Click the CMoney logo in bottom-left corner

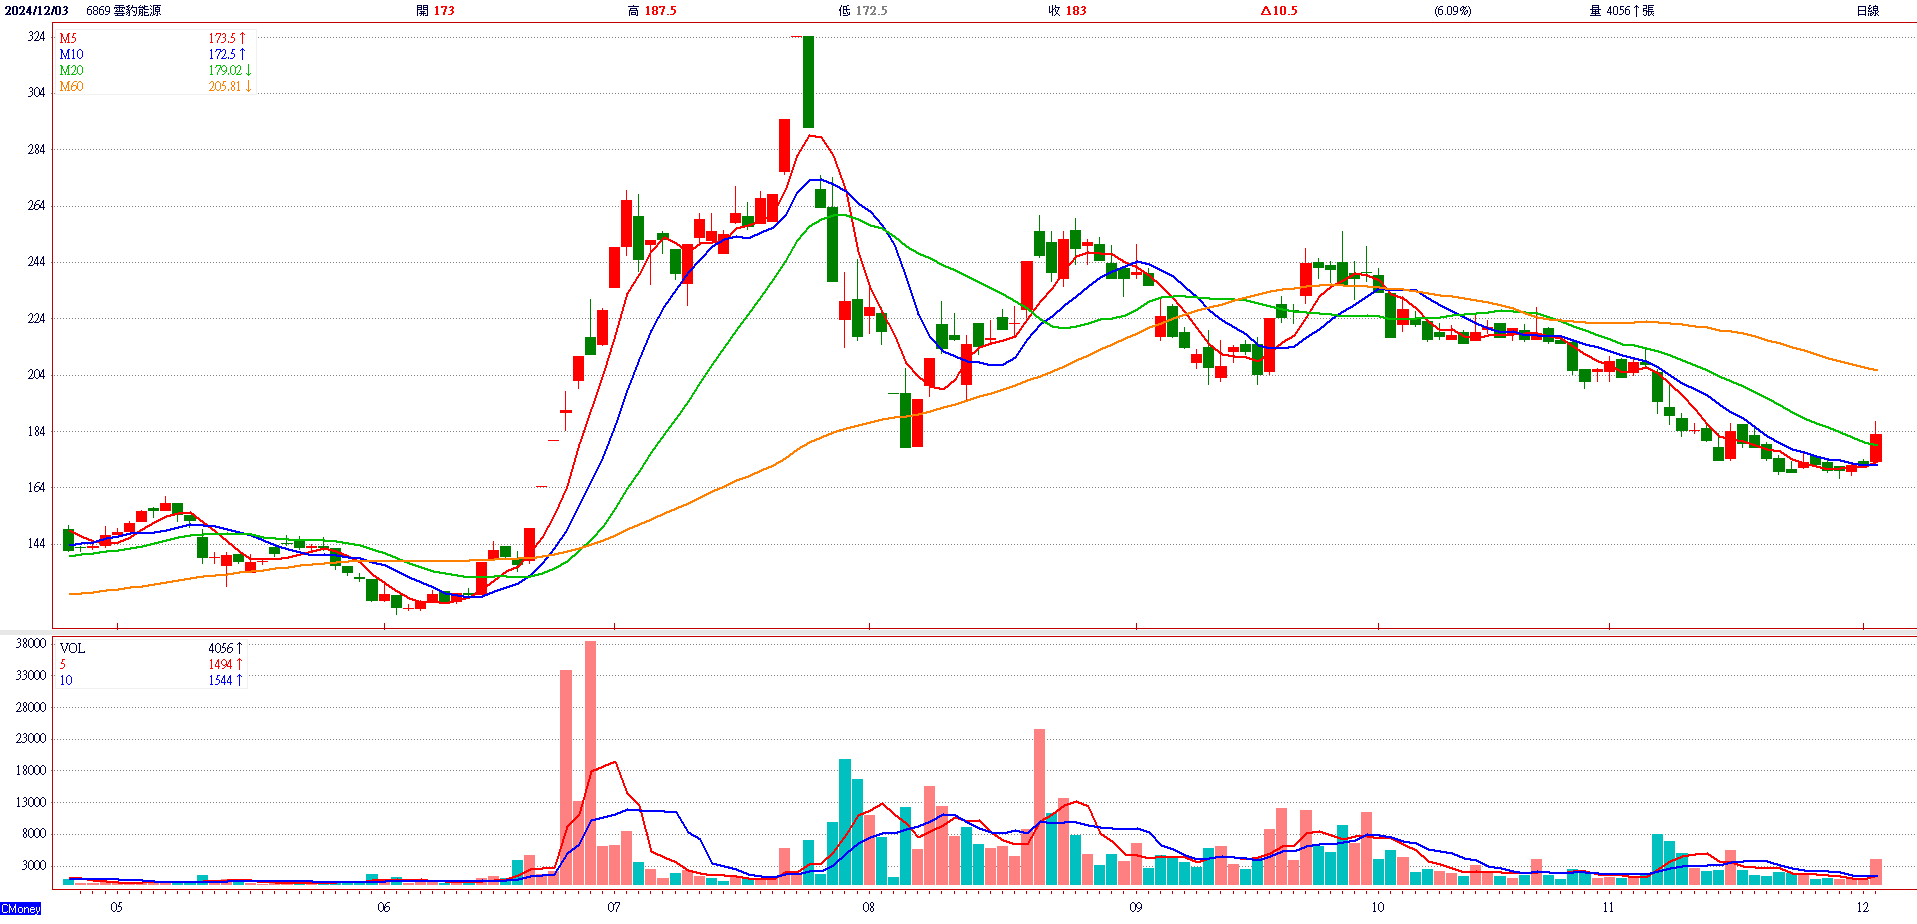tap(21, 909)
